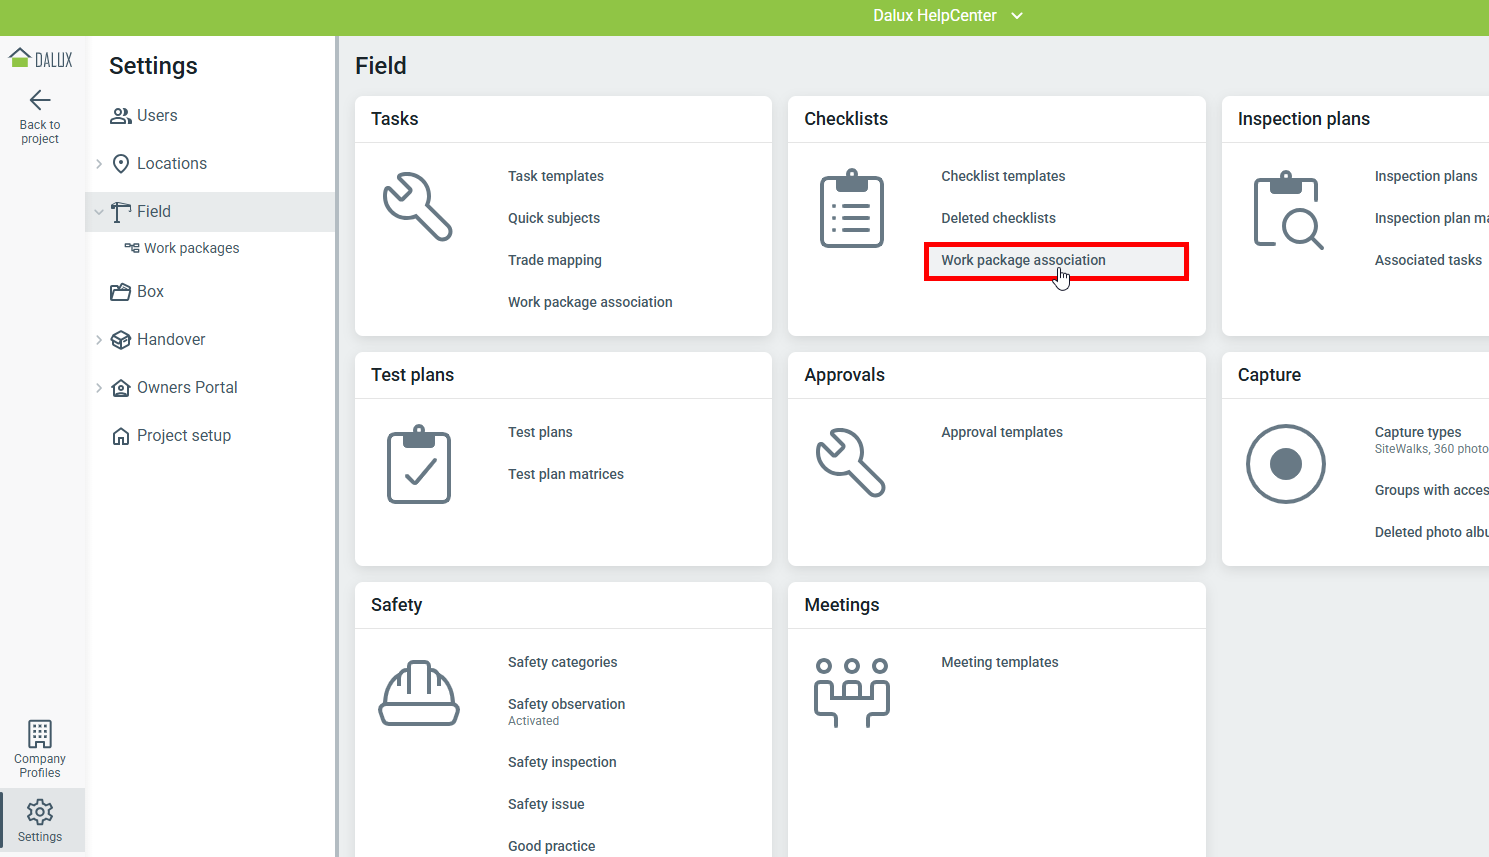Expand the Locations tree item

[99, 164]
